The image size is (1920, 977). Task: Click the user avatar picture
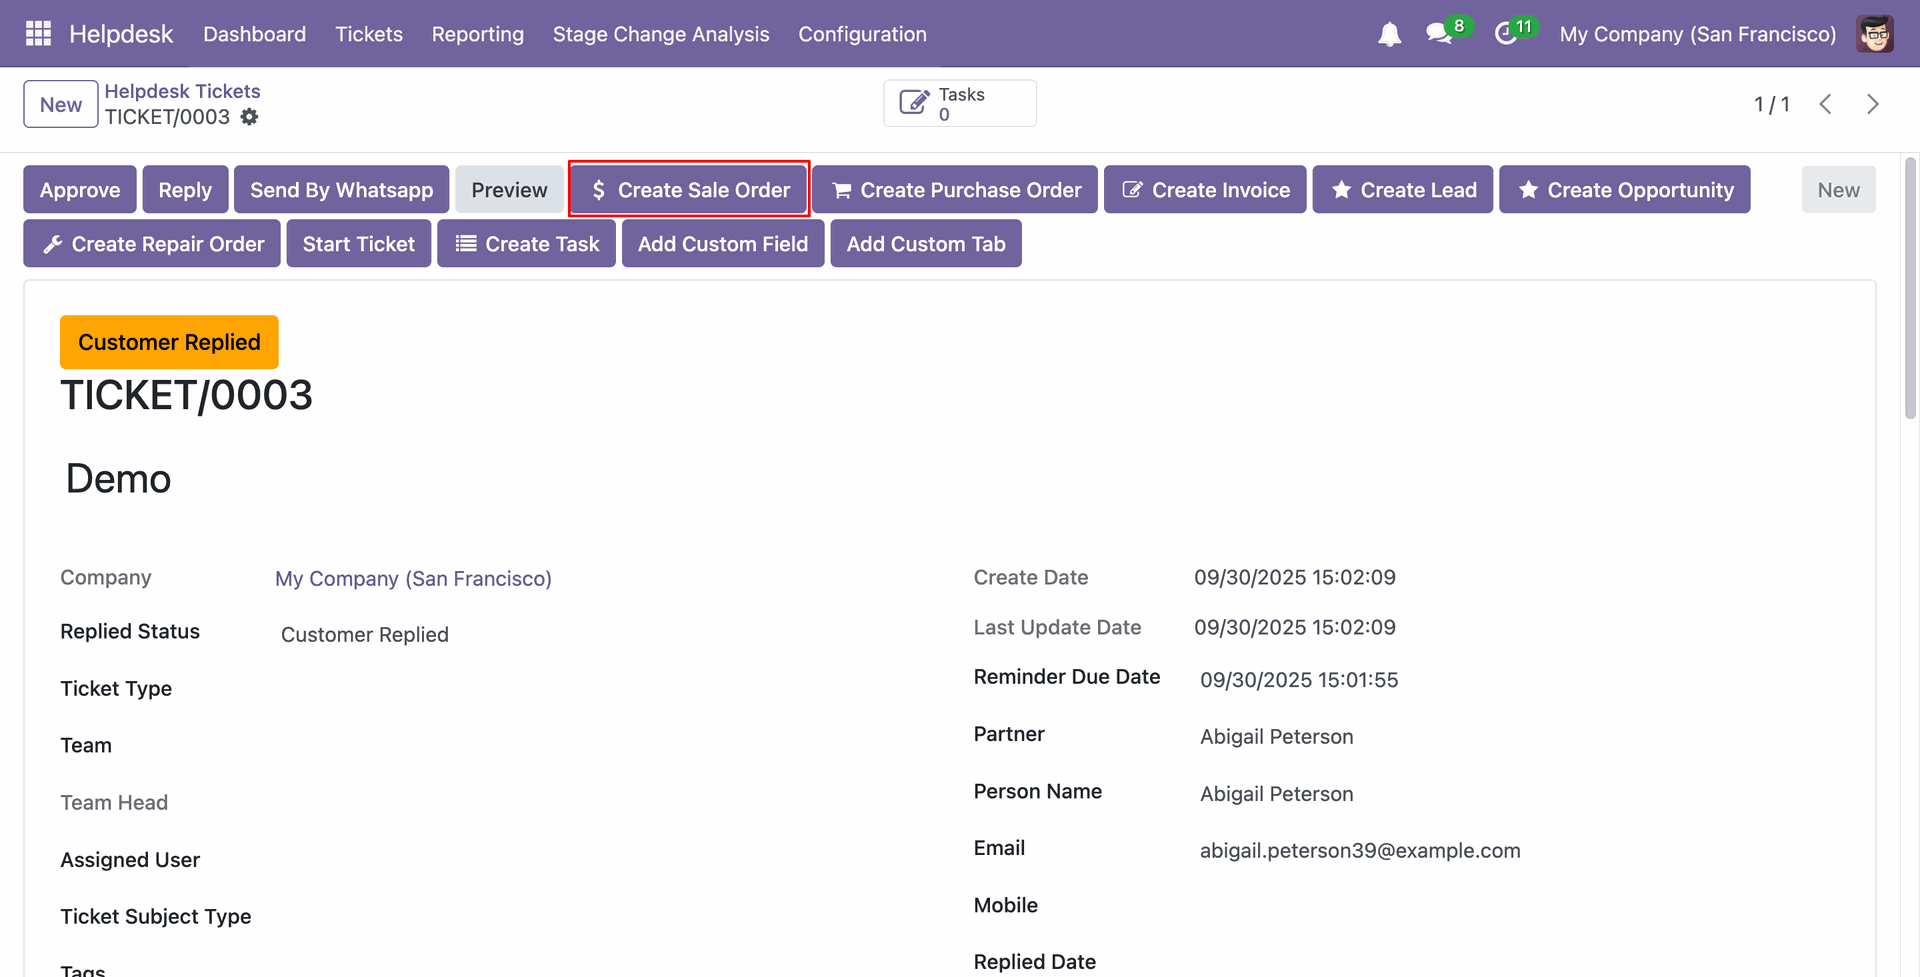[x=1875, y=34]
